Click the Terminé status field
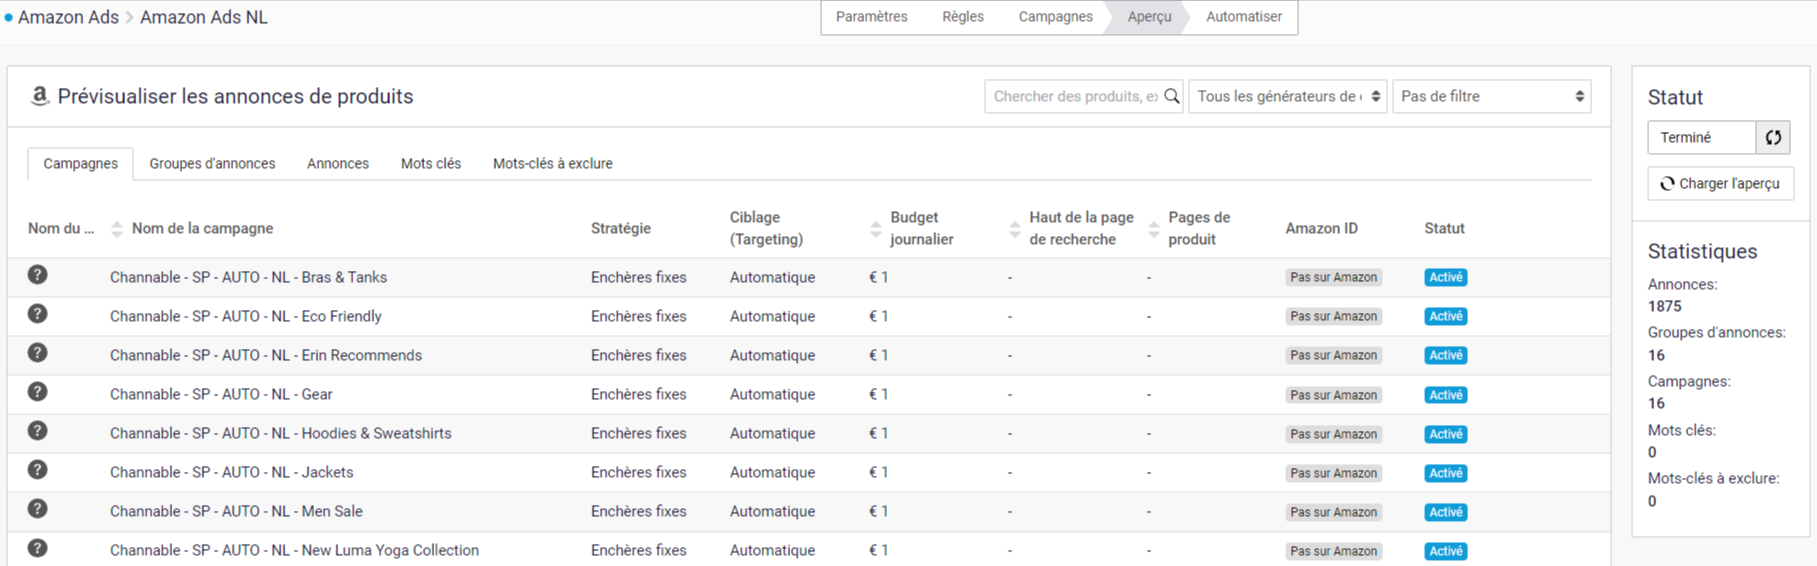Image resolution: width=1817 pixels, height=566 pixels. pyautogui.click(x=1702, y=138)
